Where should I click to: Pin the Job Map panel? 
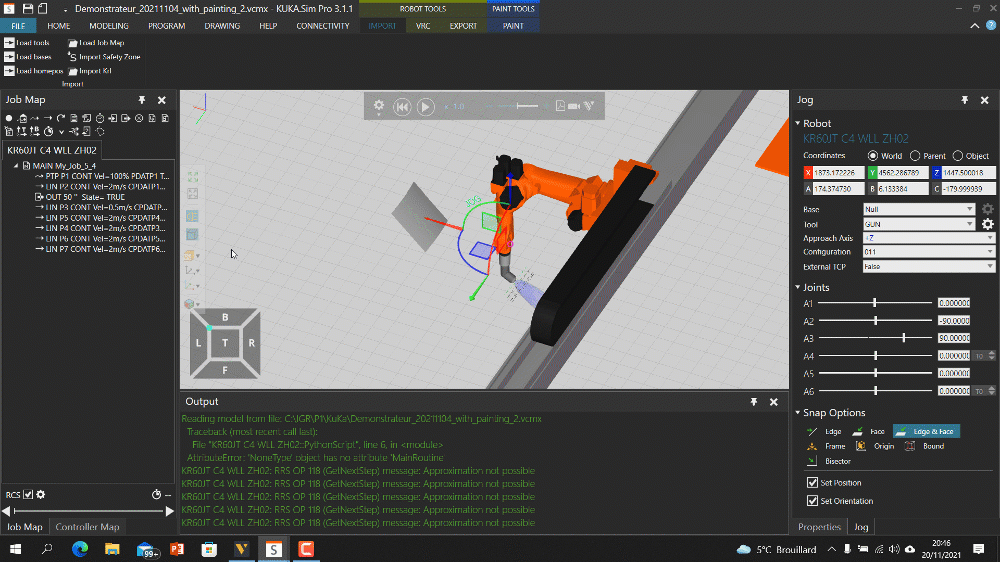(x=142, y=100)
